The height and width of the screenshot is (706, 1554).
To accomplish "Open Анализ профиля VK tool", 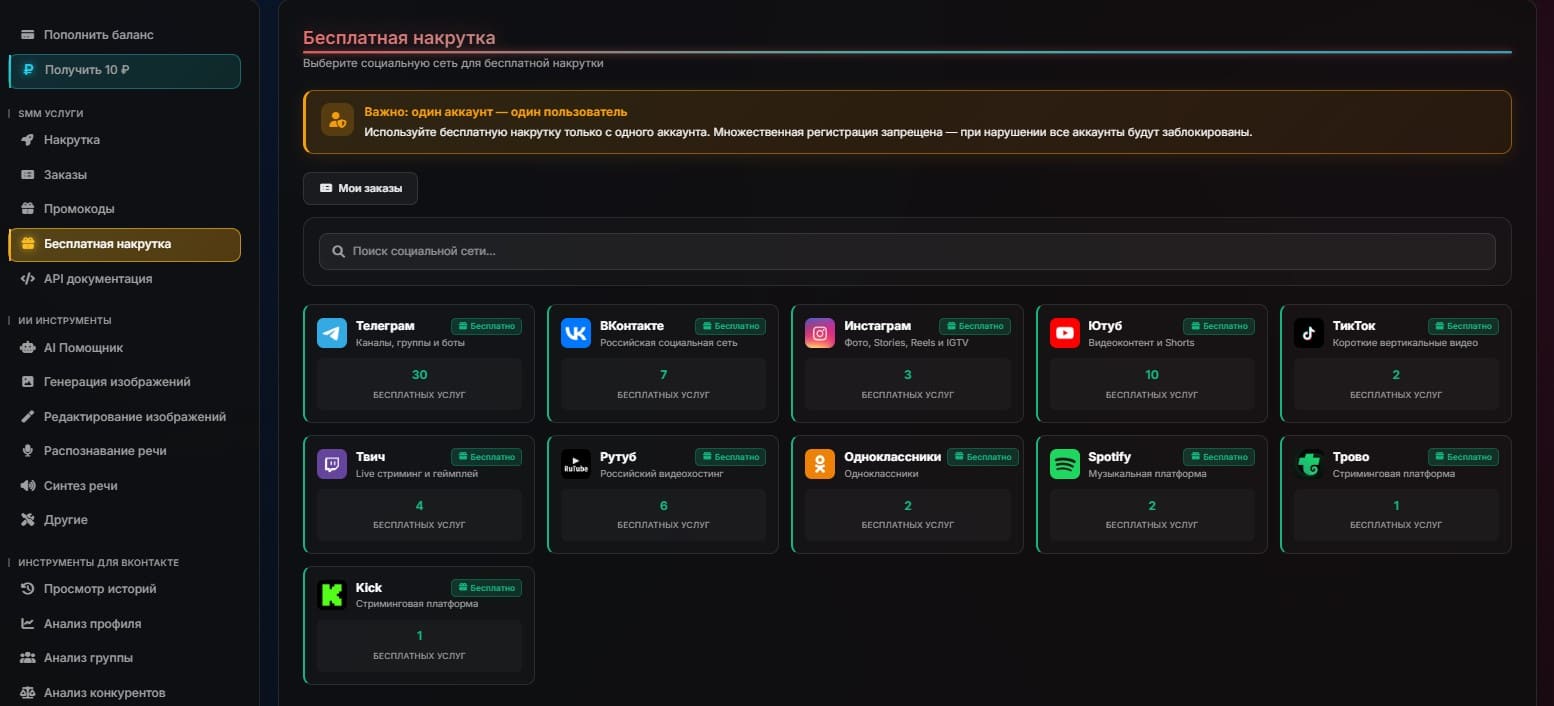I will tap(124, 624).
